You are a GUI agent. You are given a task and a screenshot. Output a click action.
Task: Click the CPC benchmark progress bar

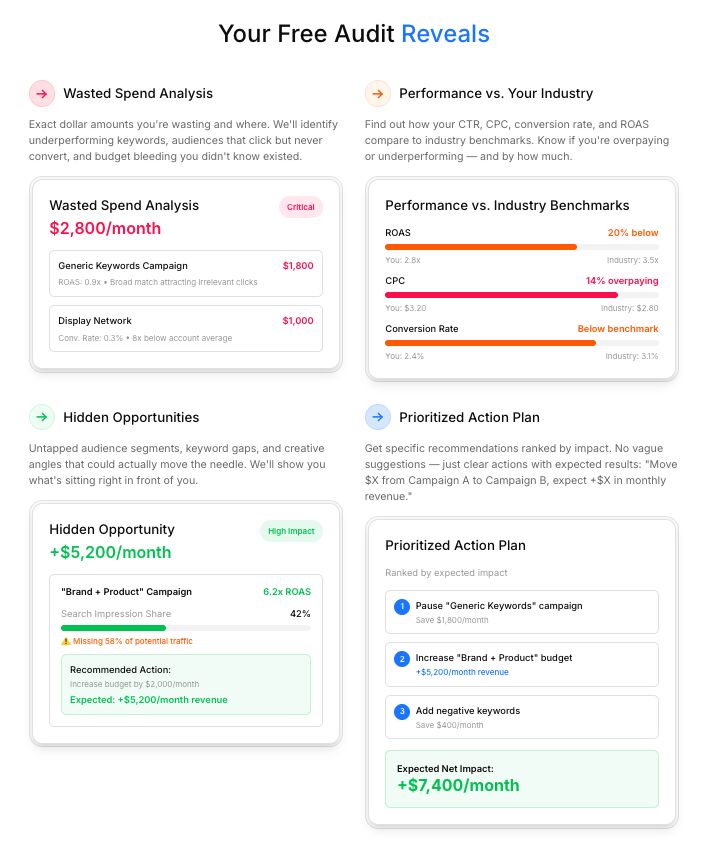[521, 295]
